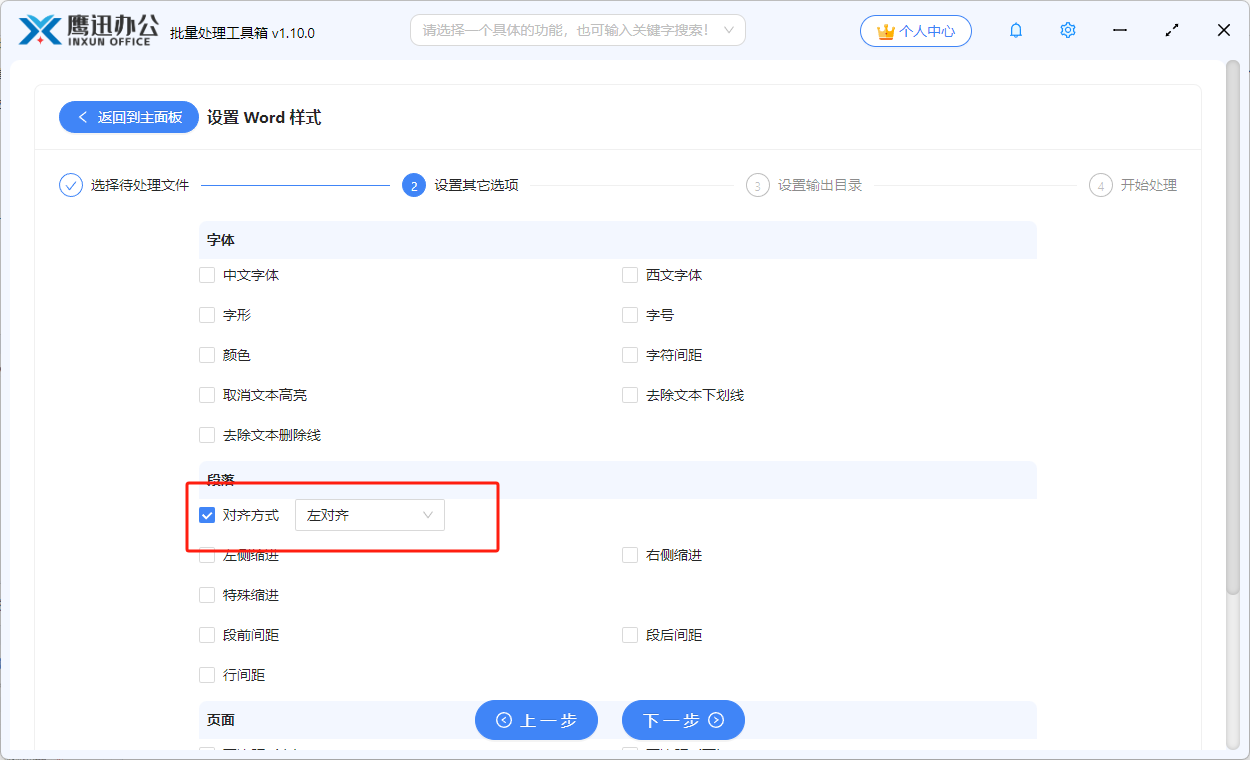The width and height of the screenshot is (1250, 760).
Task: Tick the 字形 checkbox
Action: pos(207,315)
